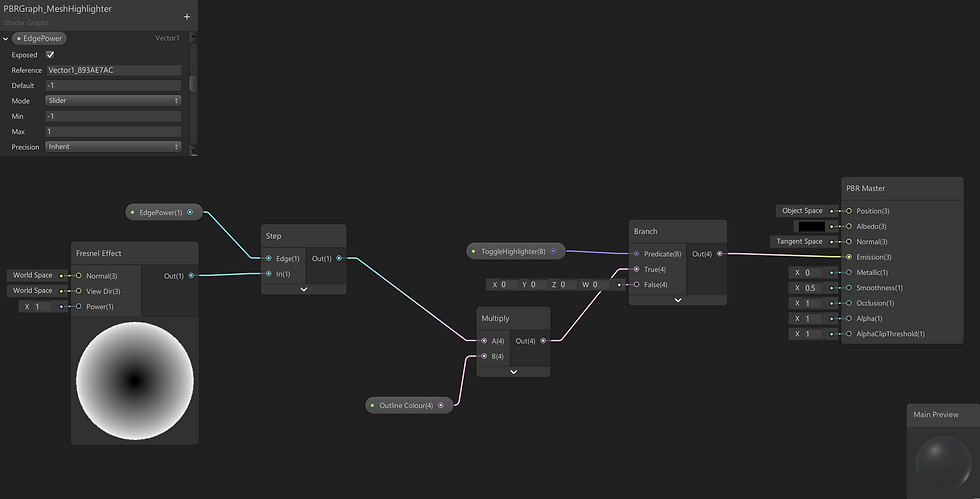
Task: Edit the Fresnel Power X value field
Action: (42, 306)
